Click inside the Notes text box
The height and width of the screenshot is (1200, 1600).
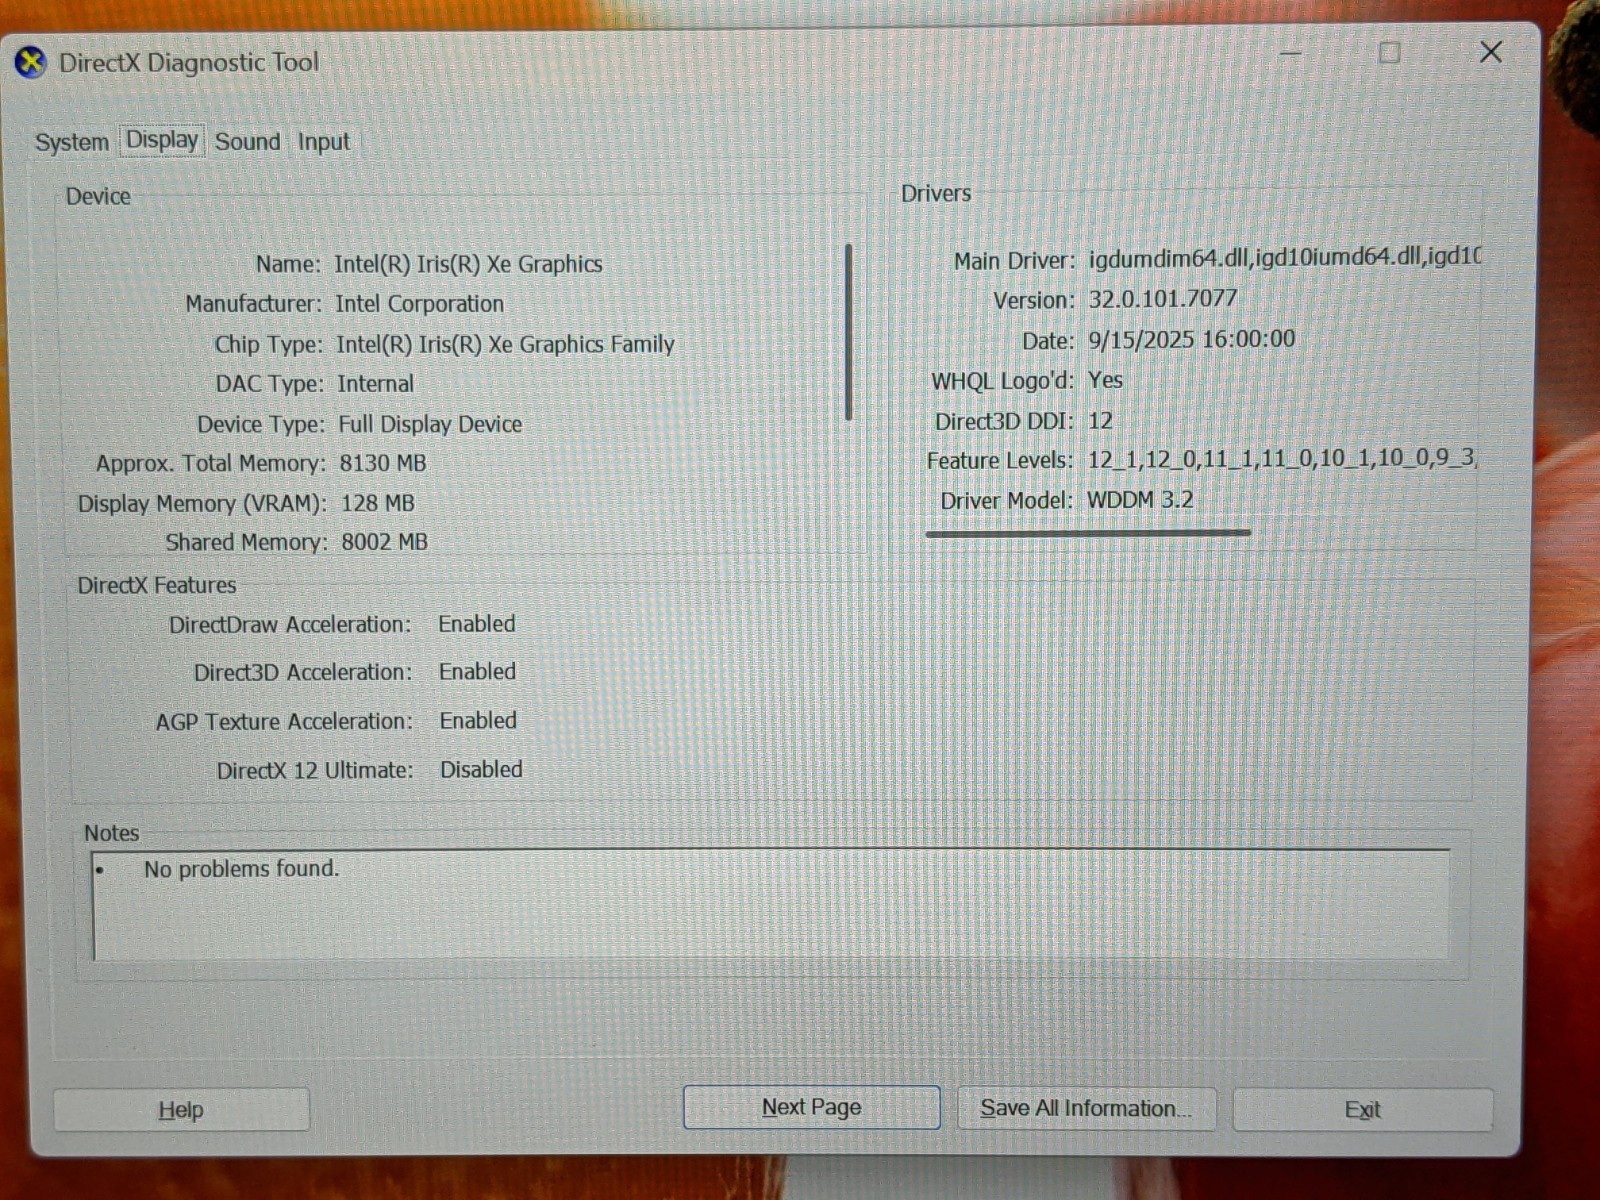[x=770, y=905]
